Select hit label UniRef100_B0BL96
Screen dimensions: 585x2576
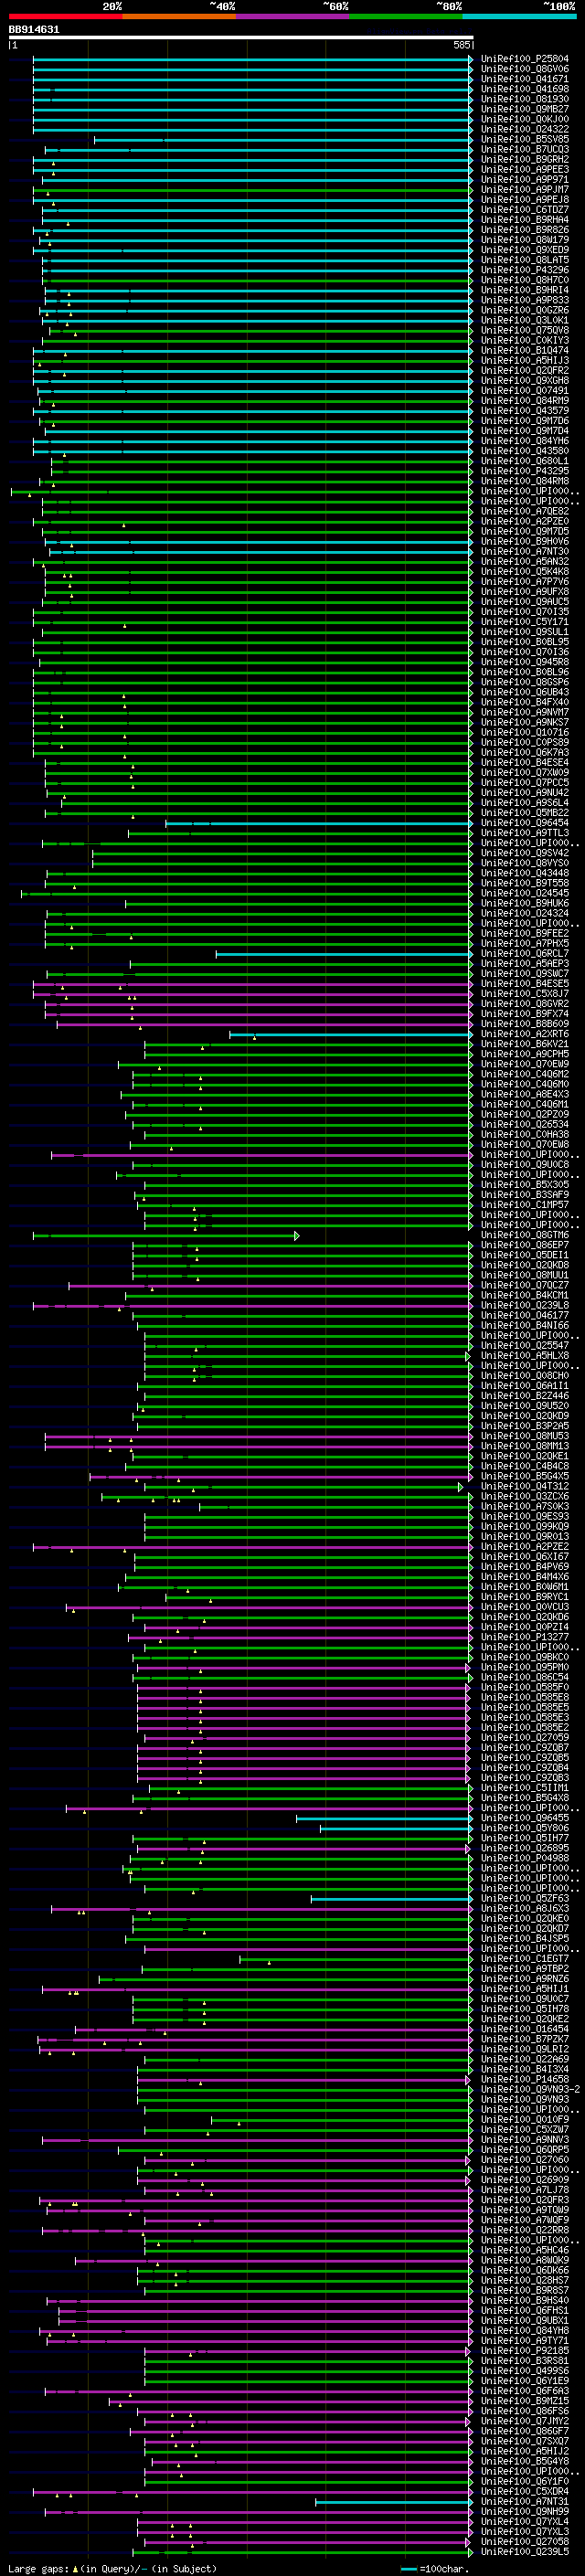pos(525,672)
